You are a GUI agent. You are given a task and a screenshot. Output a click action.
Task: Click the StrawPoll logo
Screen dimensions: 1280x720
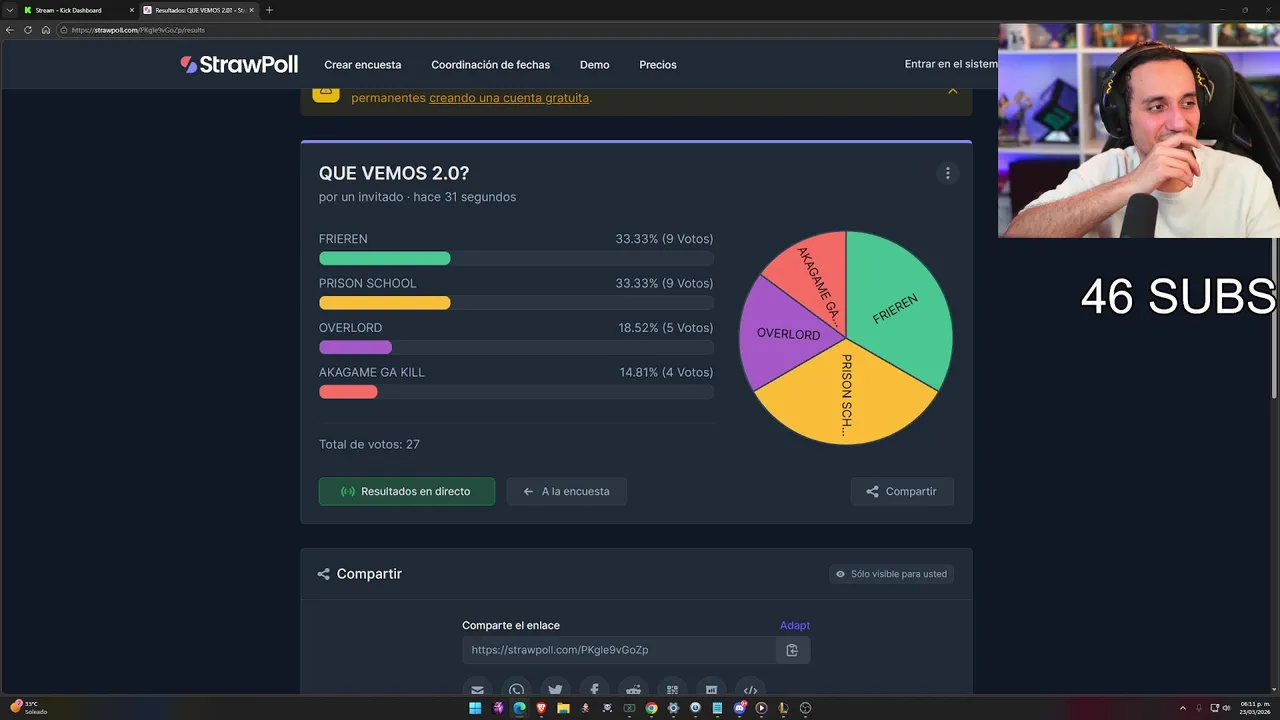[x=239, y=64]
